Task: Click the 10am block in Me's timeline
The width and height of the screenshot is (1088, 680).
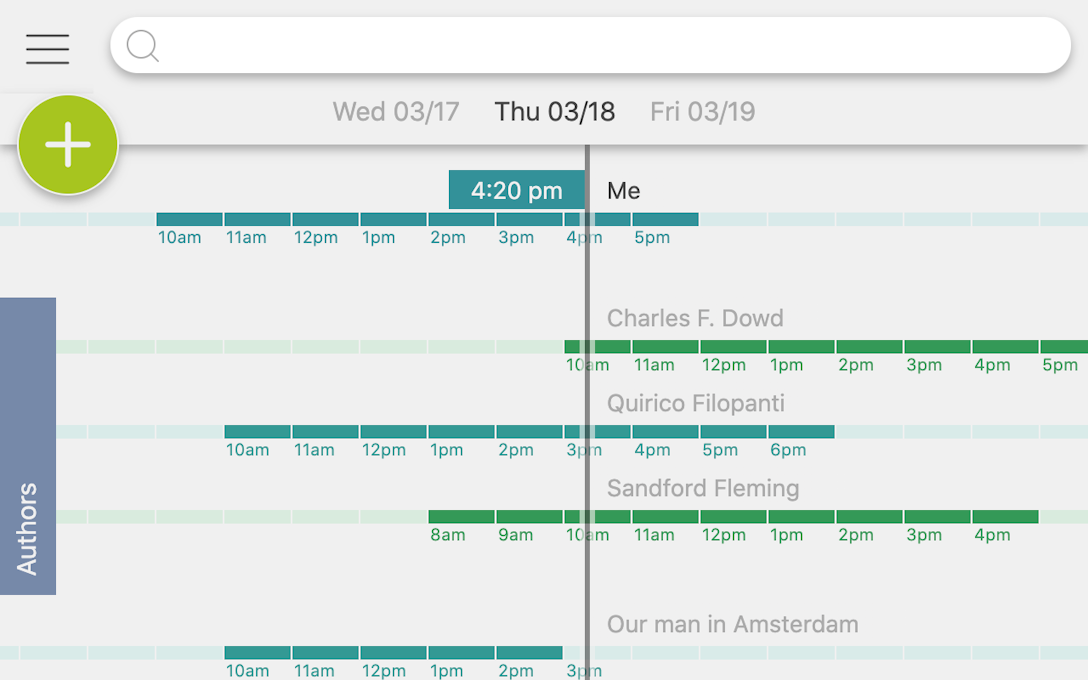Action: tap(190, 219)
